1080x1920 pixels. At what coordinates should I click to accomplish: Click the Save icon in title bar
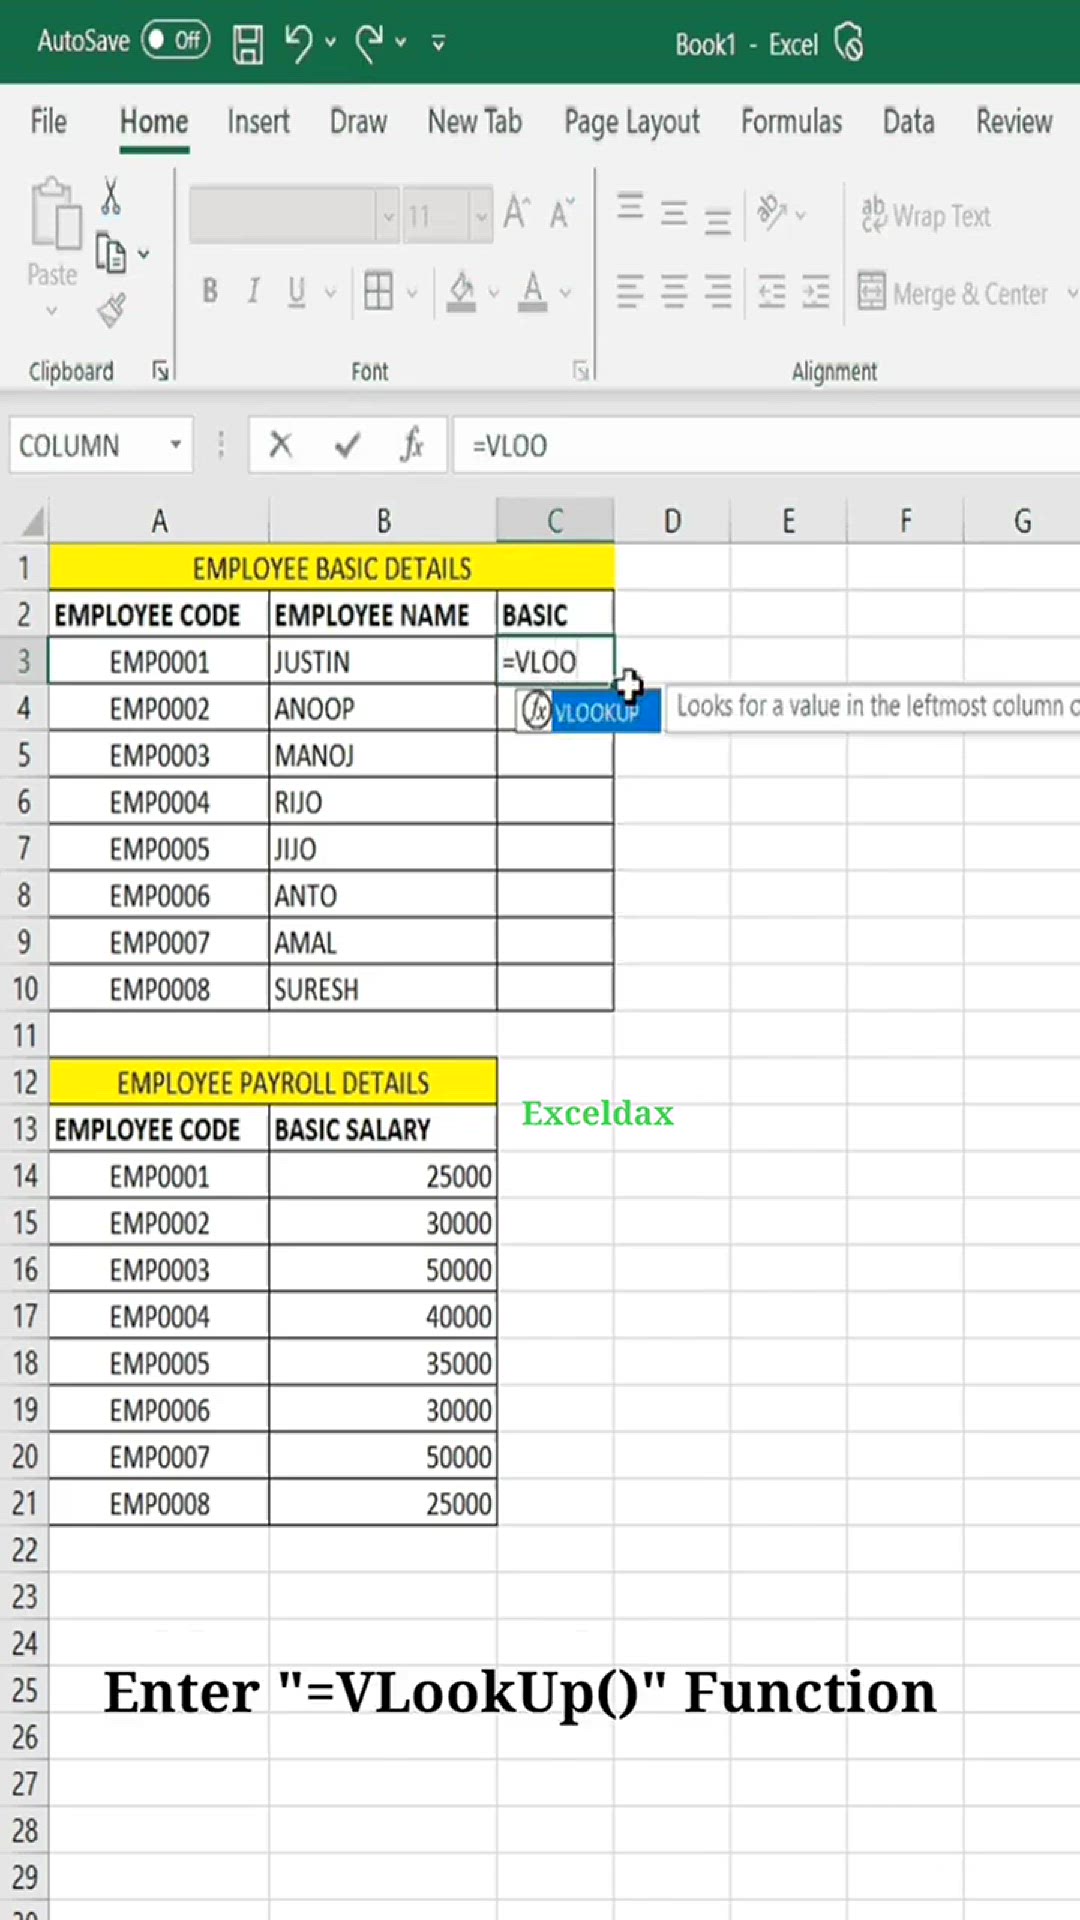[x=247, y=43]
